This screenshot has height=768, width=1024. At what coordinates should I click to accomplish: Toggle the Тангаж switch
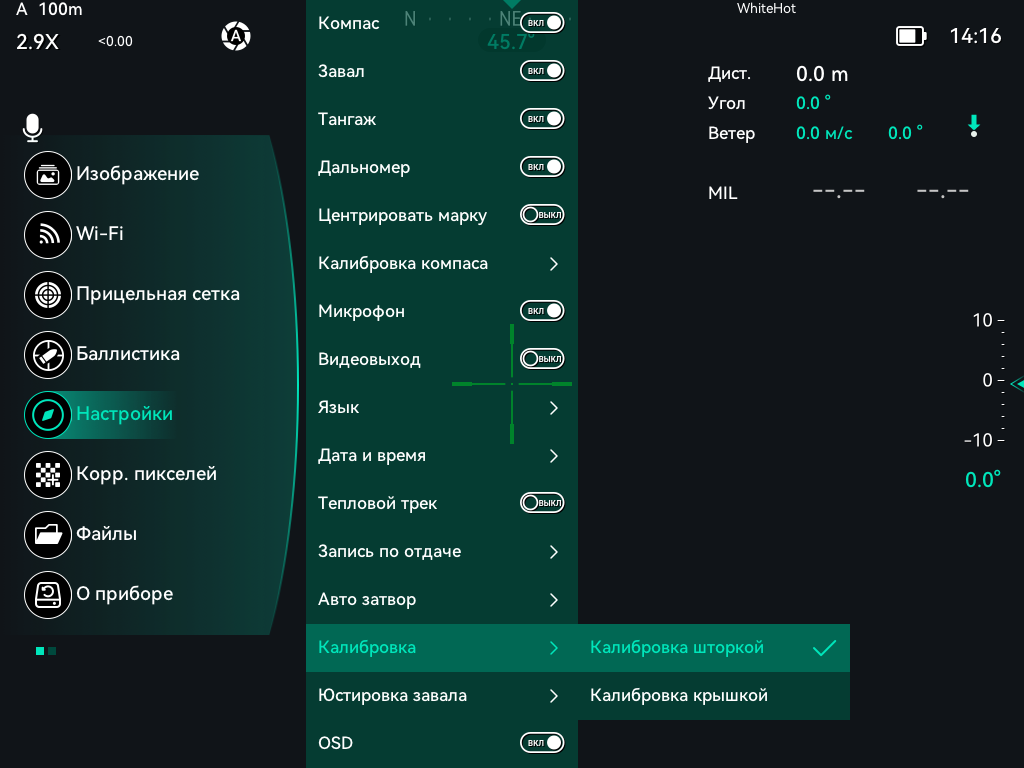coord(542,119)
